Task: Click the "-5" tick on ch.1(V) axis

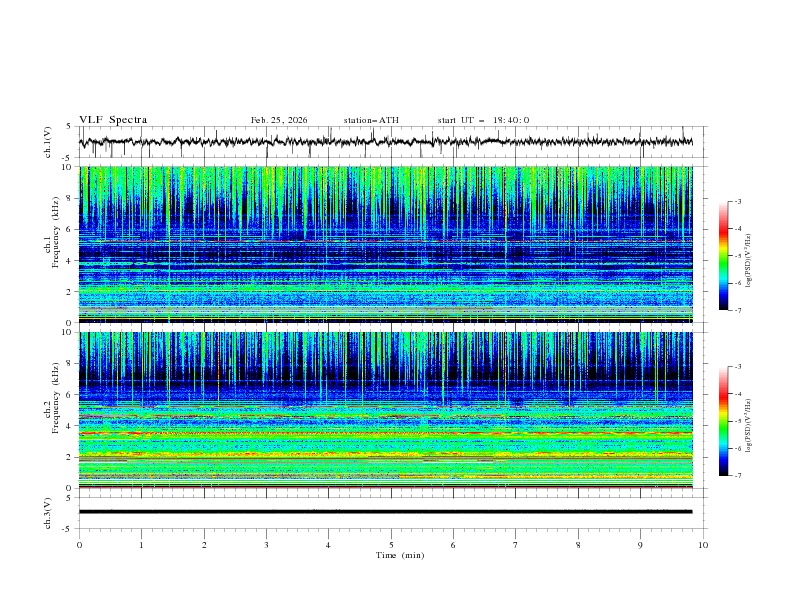Action: [x=68, y=158]
